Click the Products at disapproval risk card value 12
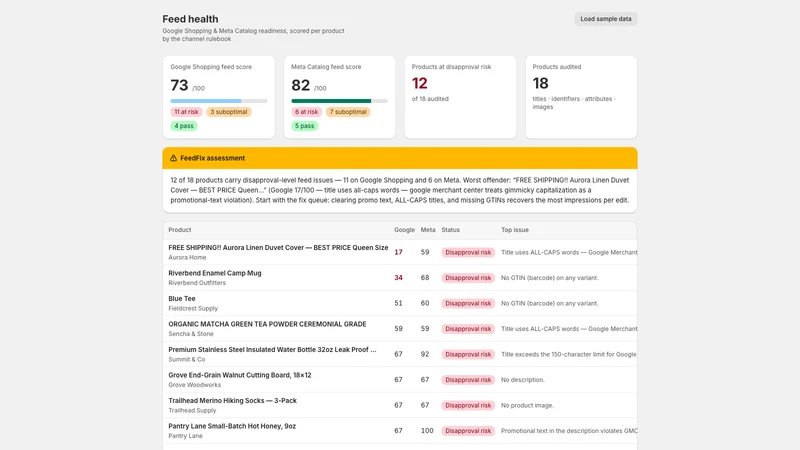Image resolution: width=800 pixels, height=450 pixels. (x=419, y=83)
